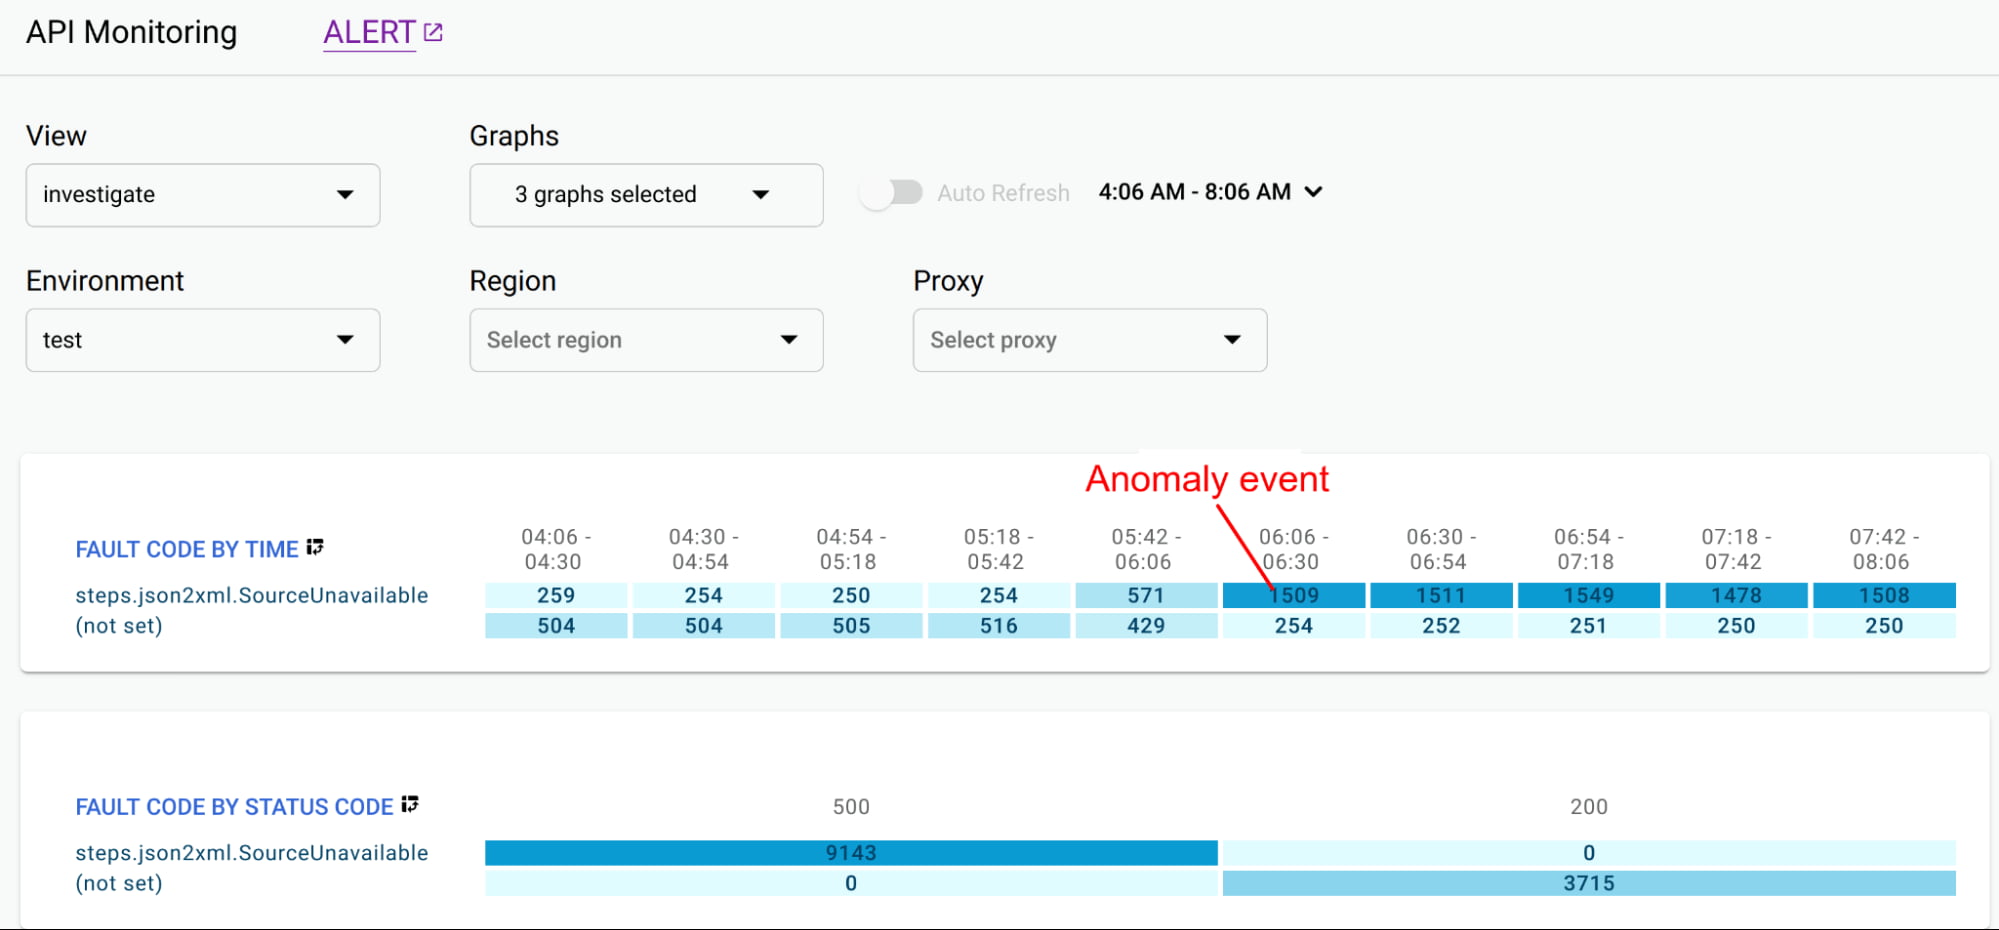Open the Select proxy dropdown
The height and width of the screenshot is (930, 1999).
1090,340
